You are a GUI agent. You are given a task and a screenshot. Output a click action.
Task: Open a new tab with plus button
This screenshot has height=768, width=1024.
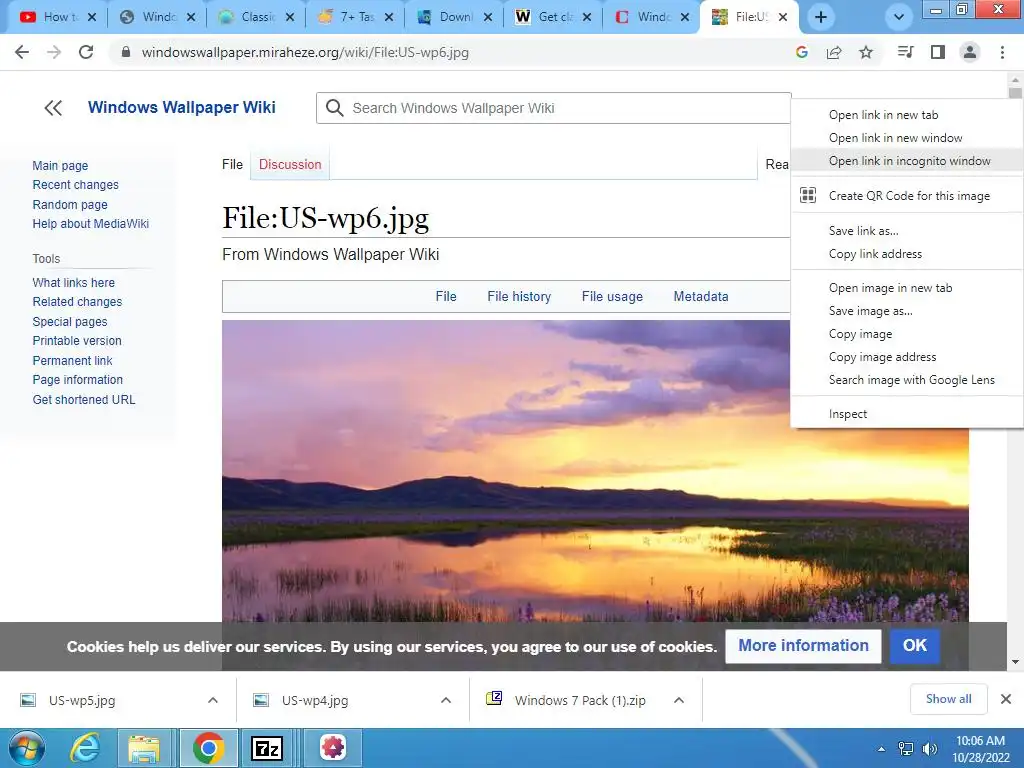point(821,18)
